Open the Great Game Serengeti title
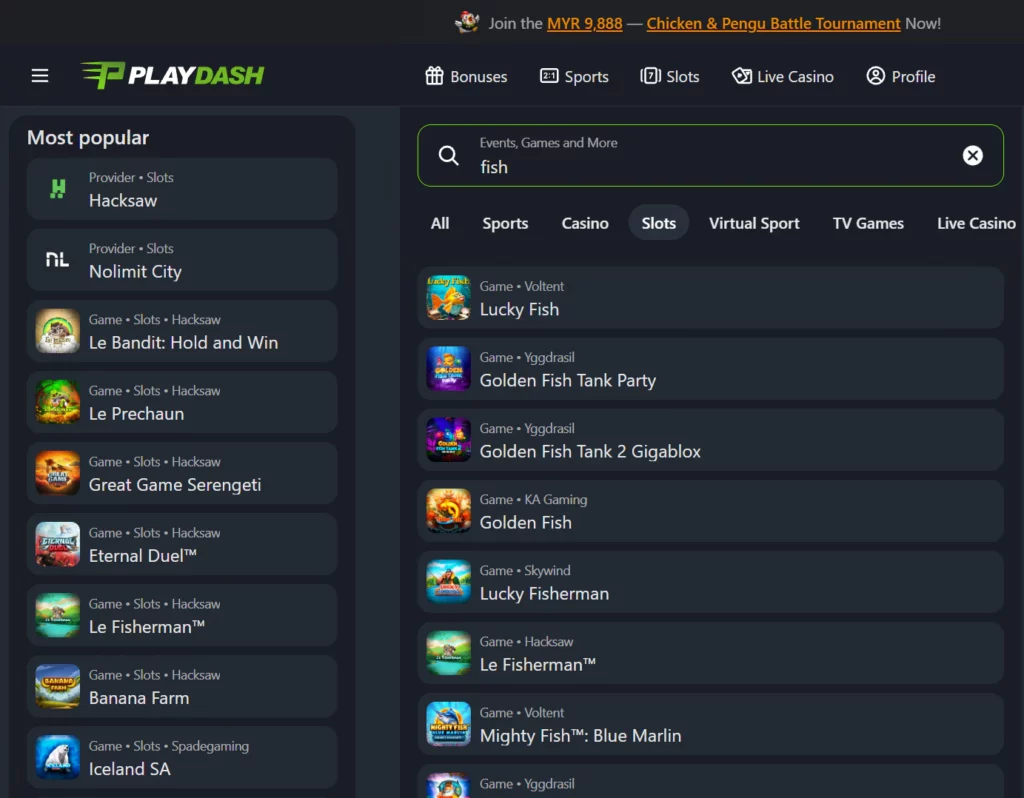1024x798 pixels. 175,485
